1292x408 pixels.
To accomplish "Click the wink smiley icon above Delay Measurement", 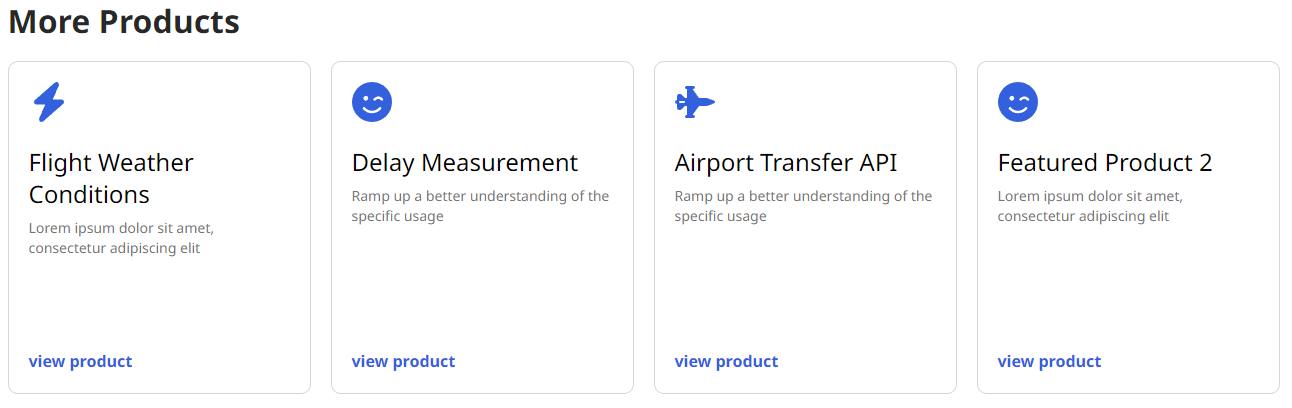I will click(372, 102).
